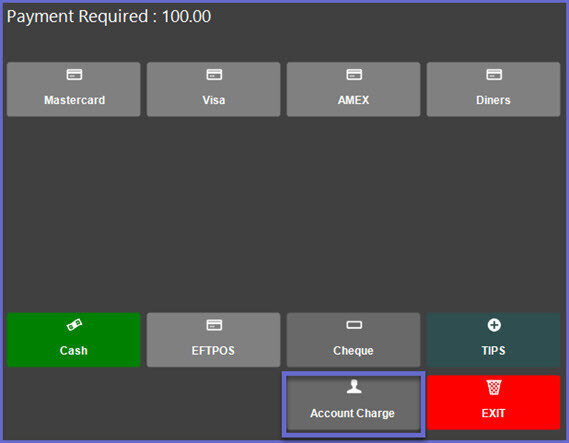Click the trash bin icon above EXIT

click(x=494, y=387)
